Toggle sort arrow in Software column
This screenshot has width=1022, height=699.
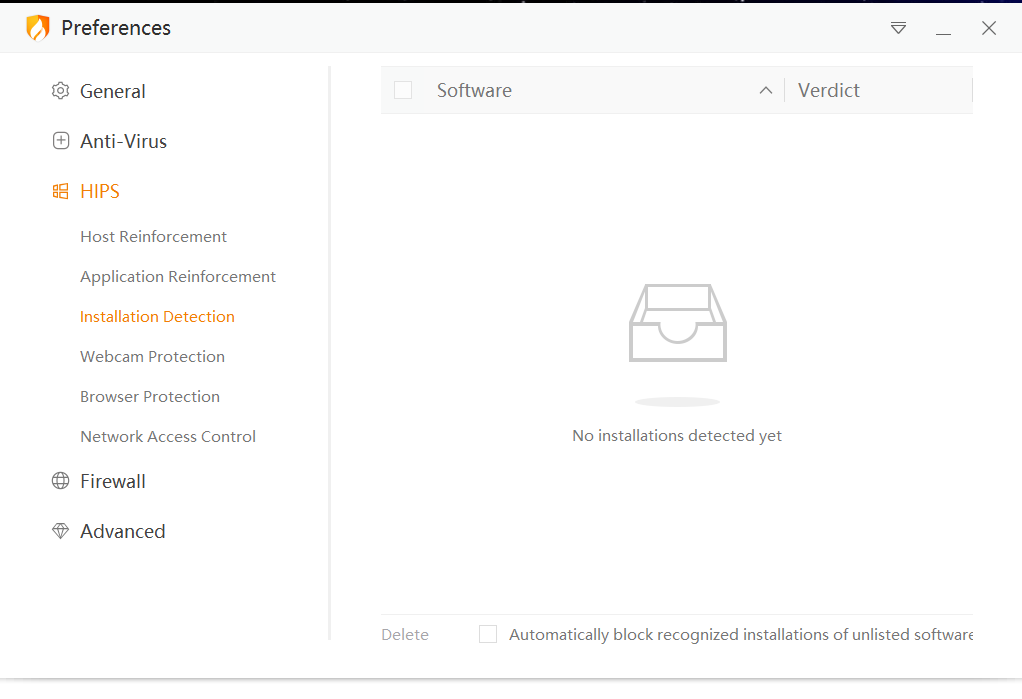(766, 91)
